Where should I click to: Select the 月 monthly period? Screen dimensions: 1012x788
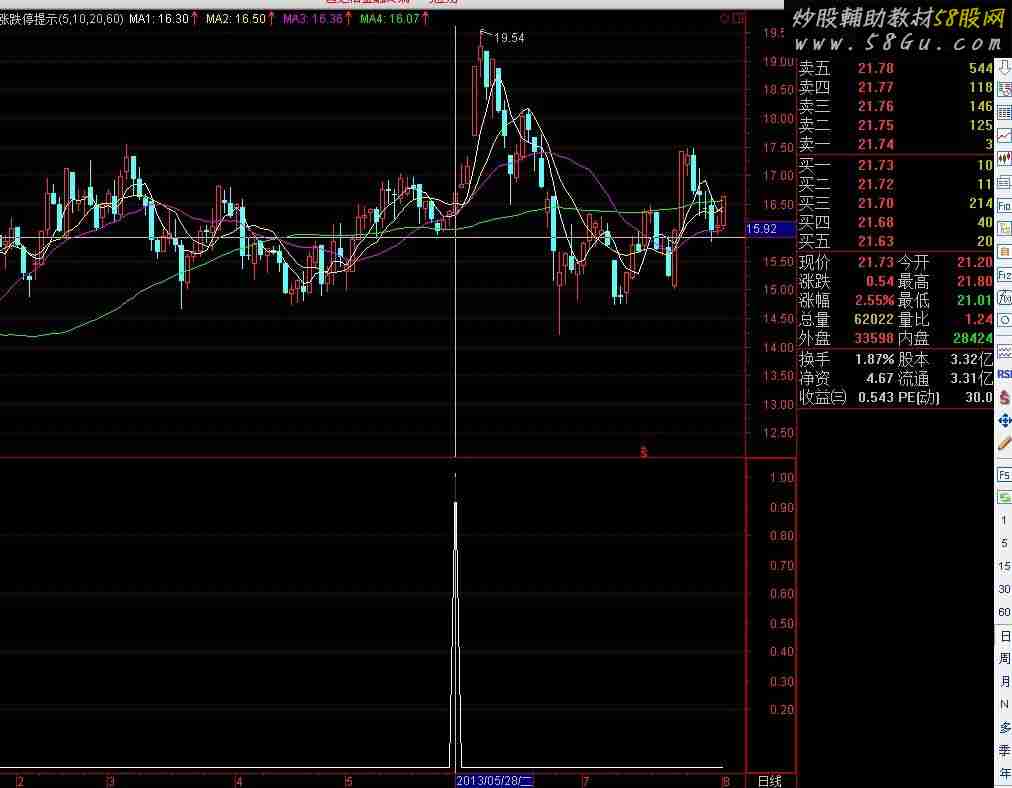coord(1004,682)
